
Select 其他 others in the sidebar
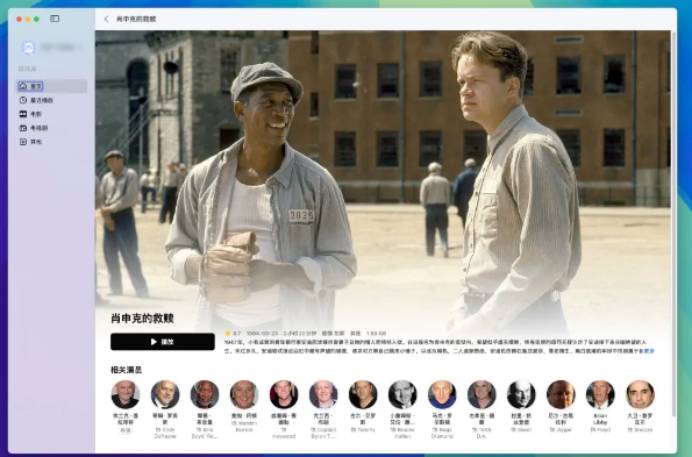36,142
